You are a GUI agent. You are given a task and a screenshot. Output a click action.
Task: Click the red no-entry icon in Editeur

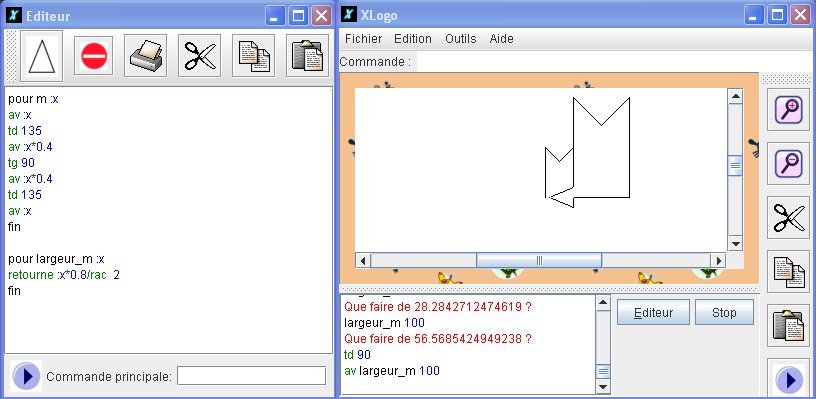tap(94, 56)
